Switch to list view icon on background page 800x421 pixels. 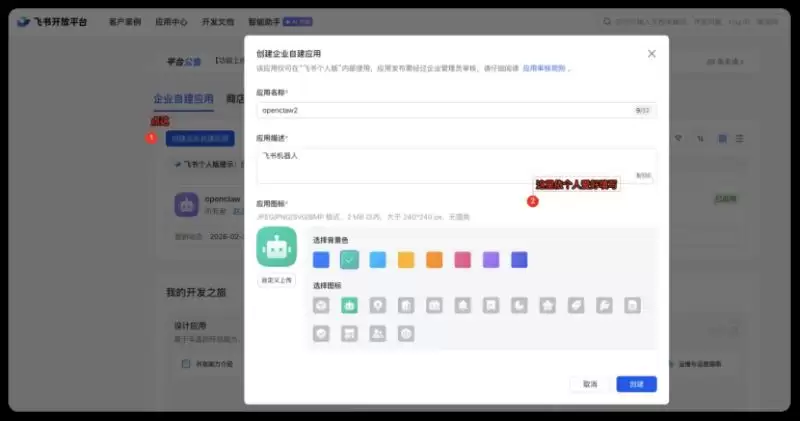point(739,138)
